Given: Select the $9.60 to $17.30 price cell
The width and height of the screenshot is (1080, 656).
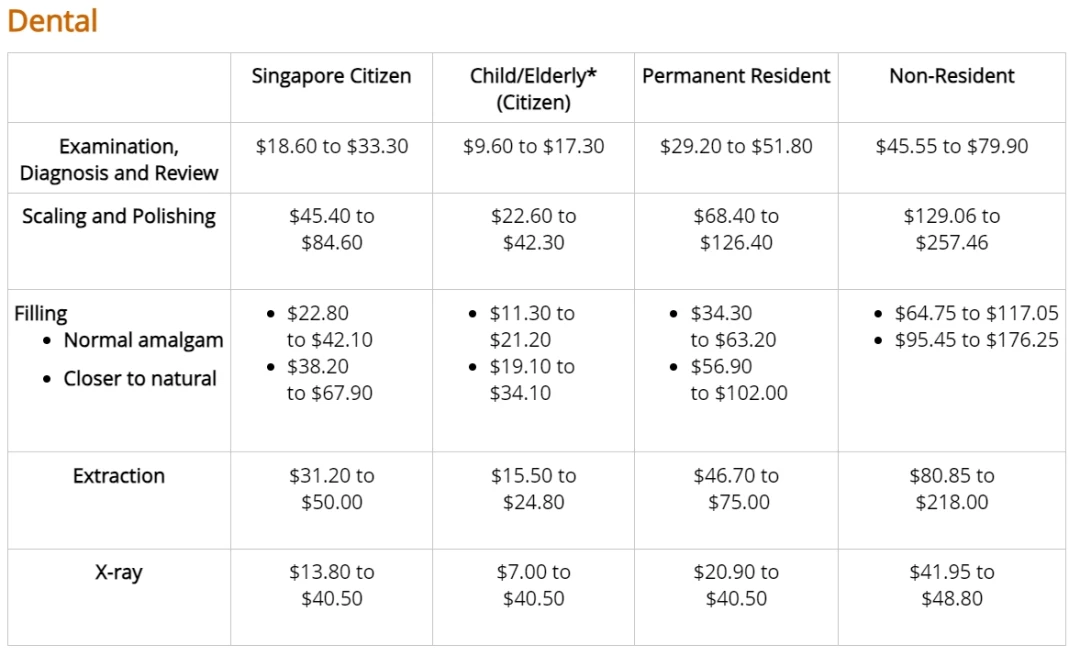Looking at the screenshot, I should 533,146.
